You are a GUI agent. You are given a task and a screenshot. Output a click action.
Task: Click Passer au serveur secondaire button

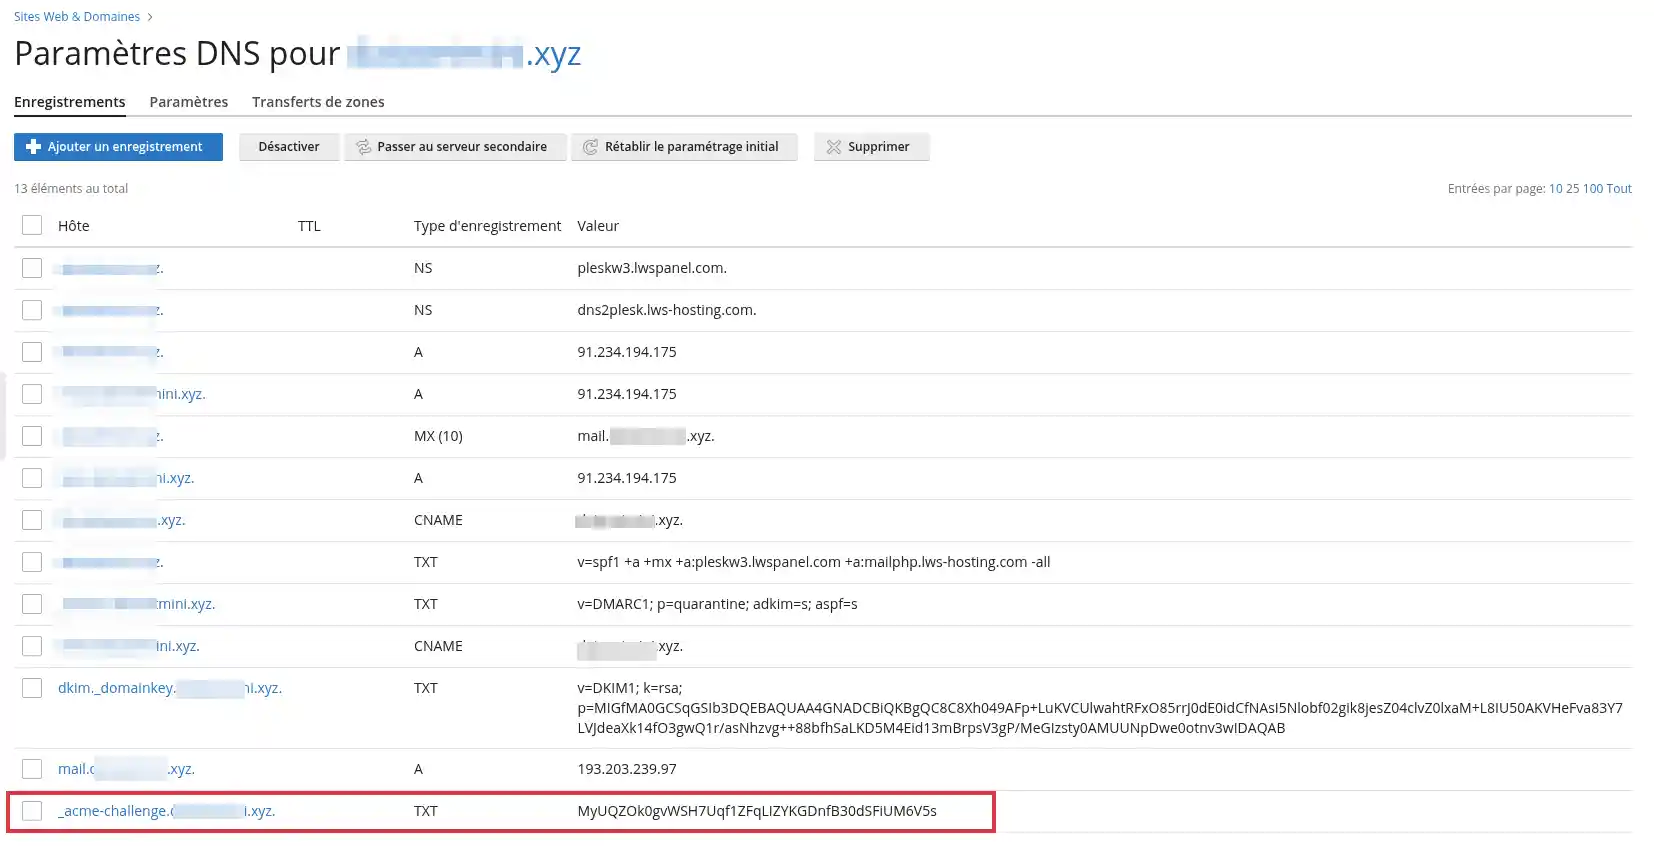(x=455, y=147)
